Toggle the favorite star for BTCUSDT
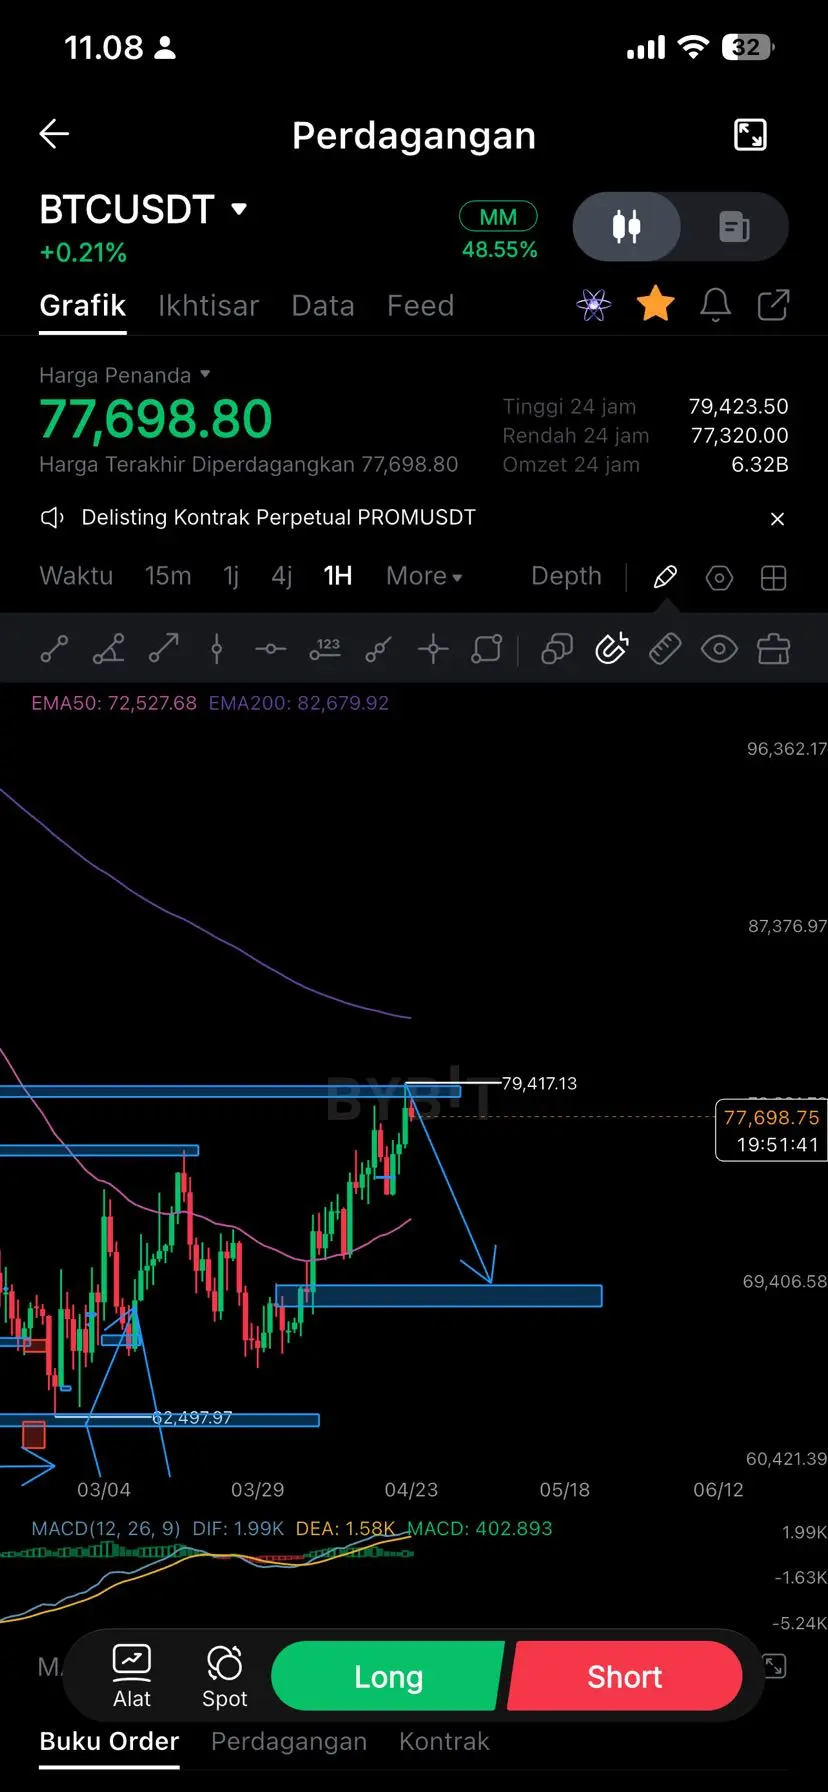828x1792 pixels. (x=656, y=304)
